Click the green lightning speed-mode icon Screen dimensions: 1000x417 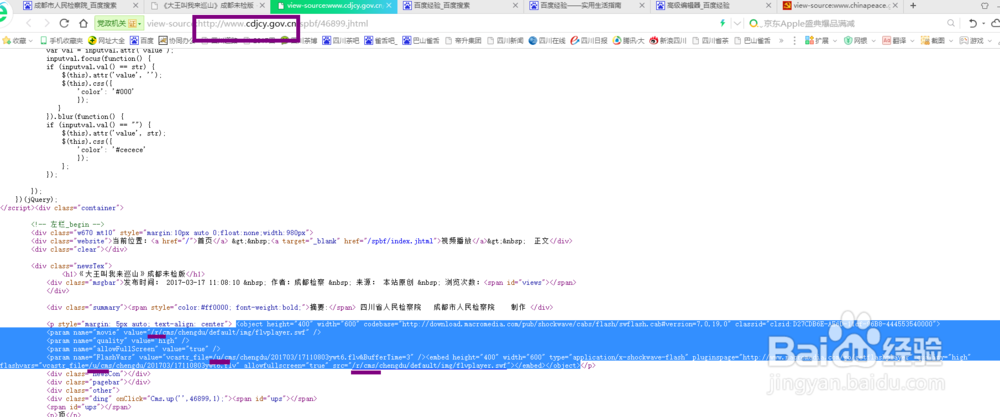(x=722, y=23)
